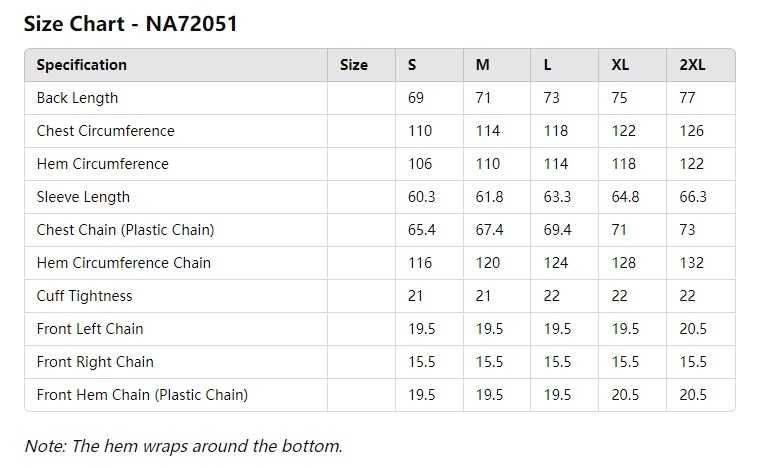This screenshot has height=468, width=760.
Task: Click the Size Chart - NA72051 heading
Action: (130, 24)
